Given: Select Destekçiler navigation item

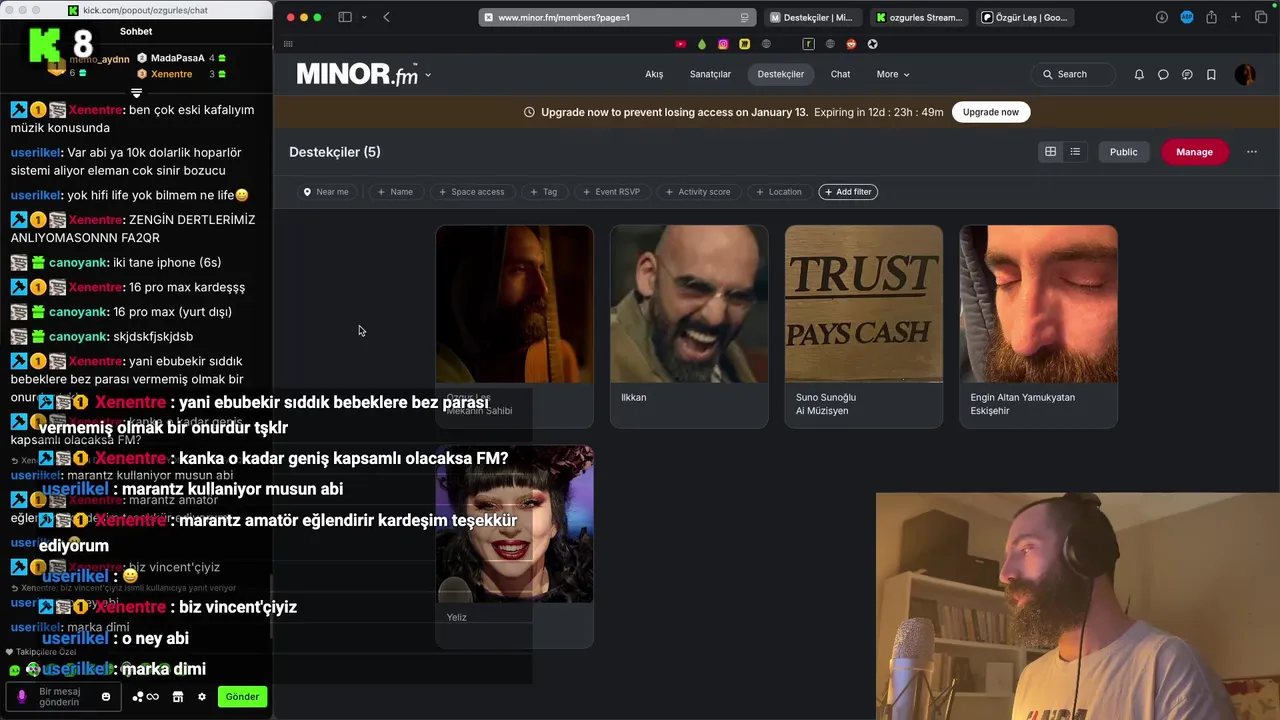Looking at the screenshot, I should [781, 74].
